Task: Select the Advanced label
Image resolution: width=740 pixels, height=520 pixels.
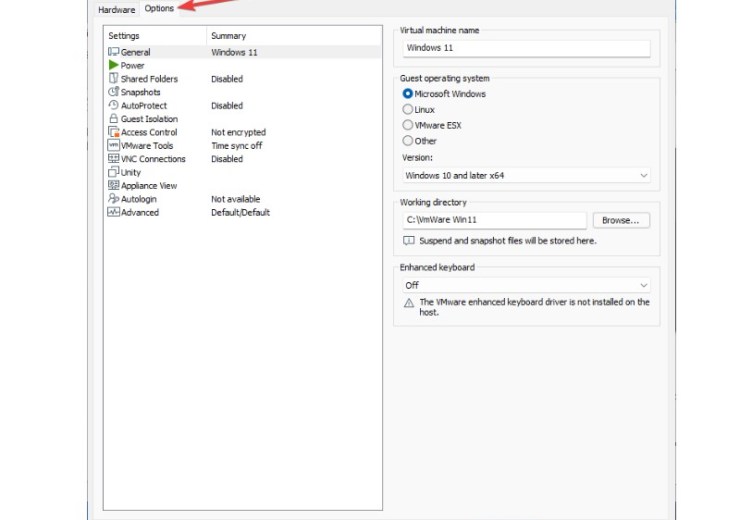Action: pos(140,212)
